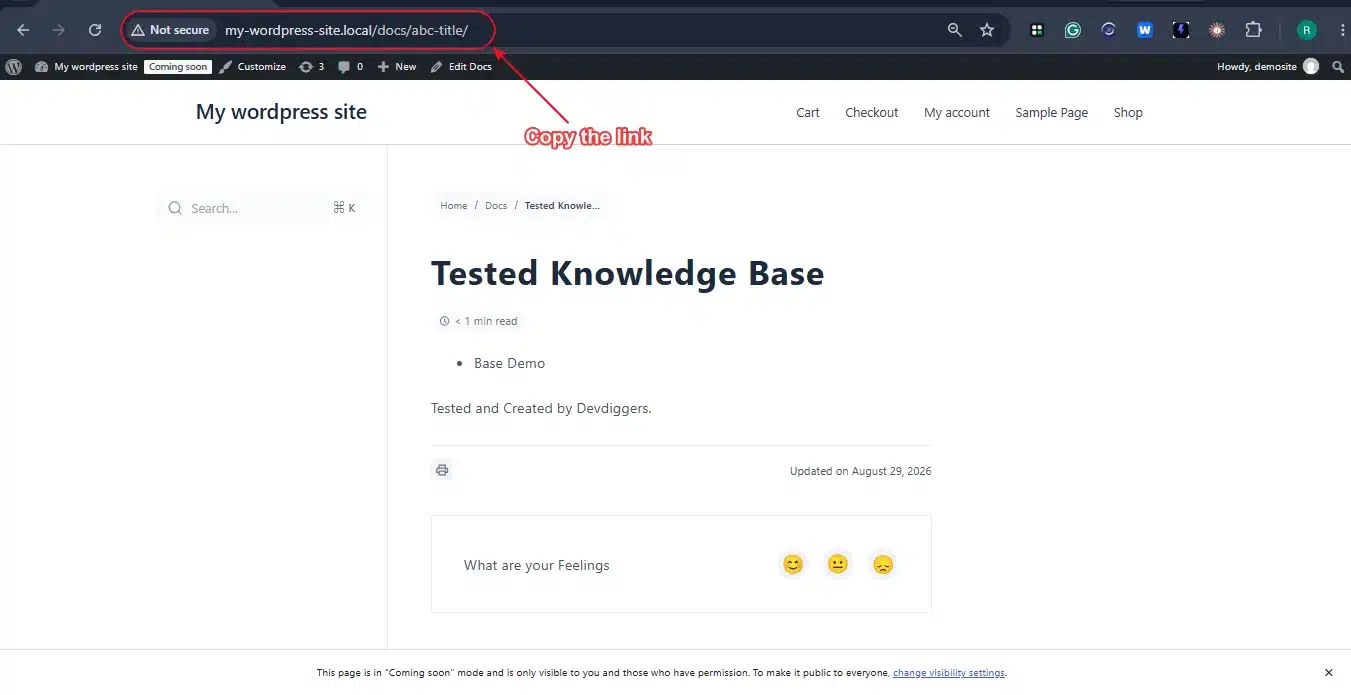
Task: Click the My wordpress site header title
Action: [281, 112]
